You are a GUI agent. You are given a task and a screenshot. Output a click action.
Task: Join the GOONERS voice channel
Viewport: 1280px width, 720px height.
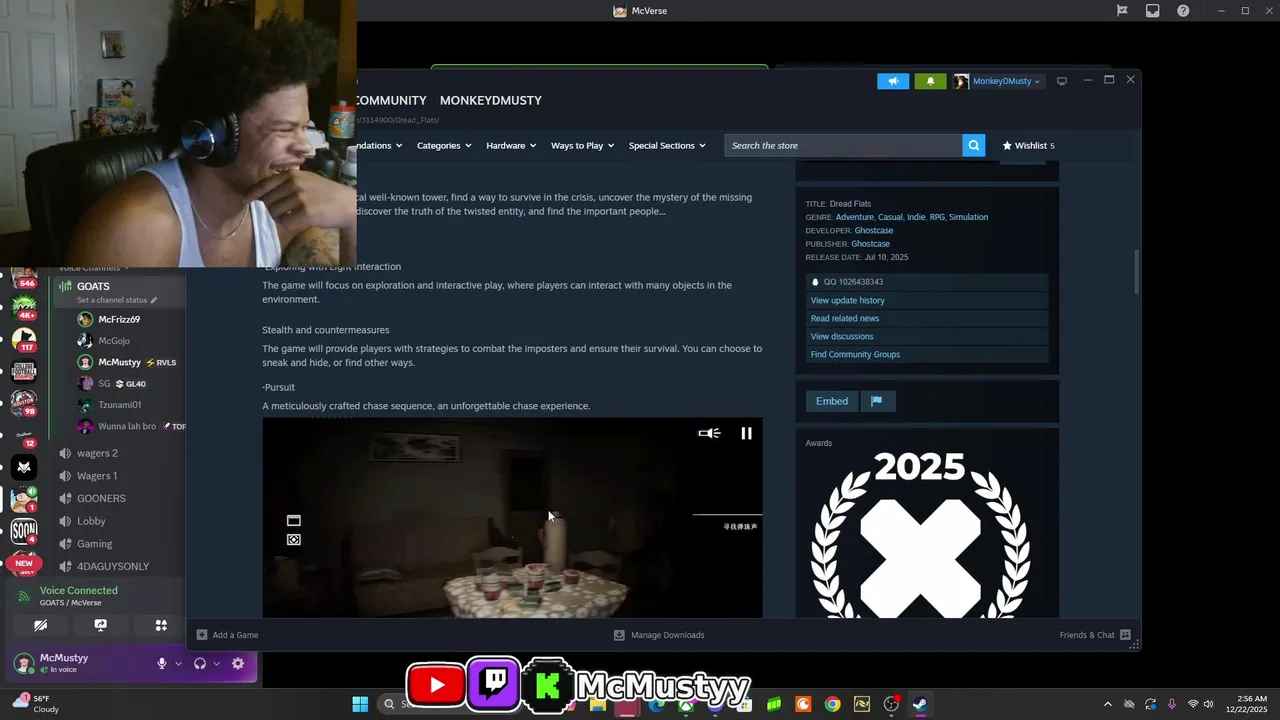(x=103, y=498)
